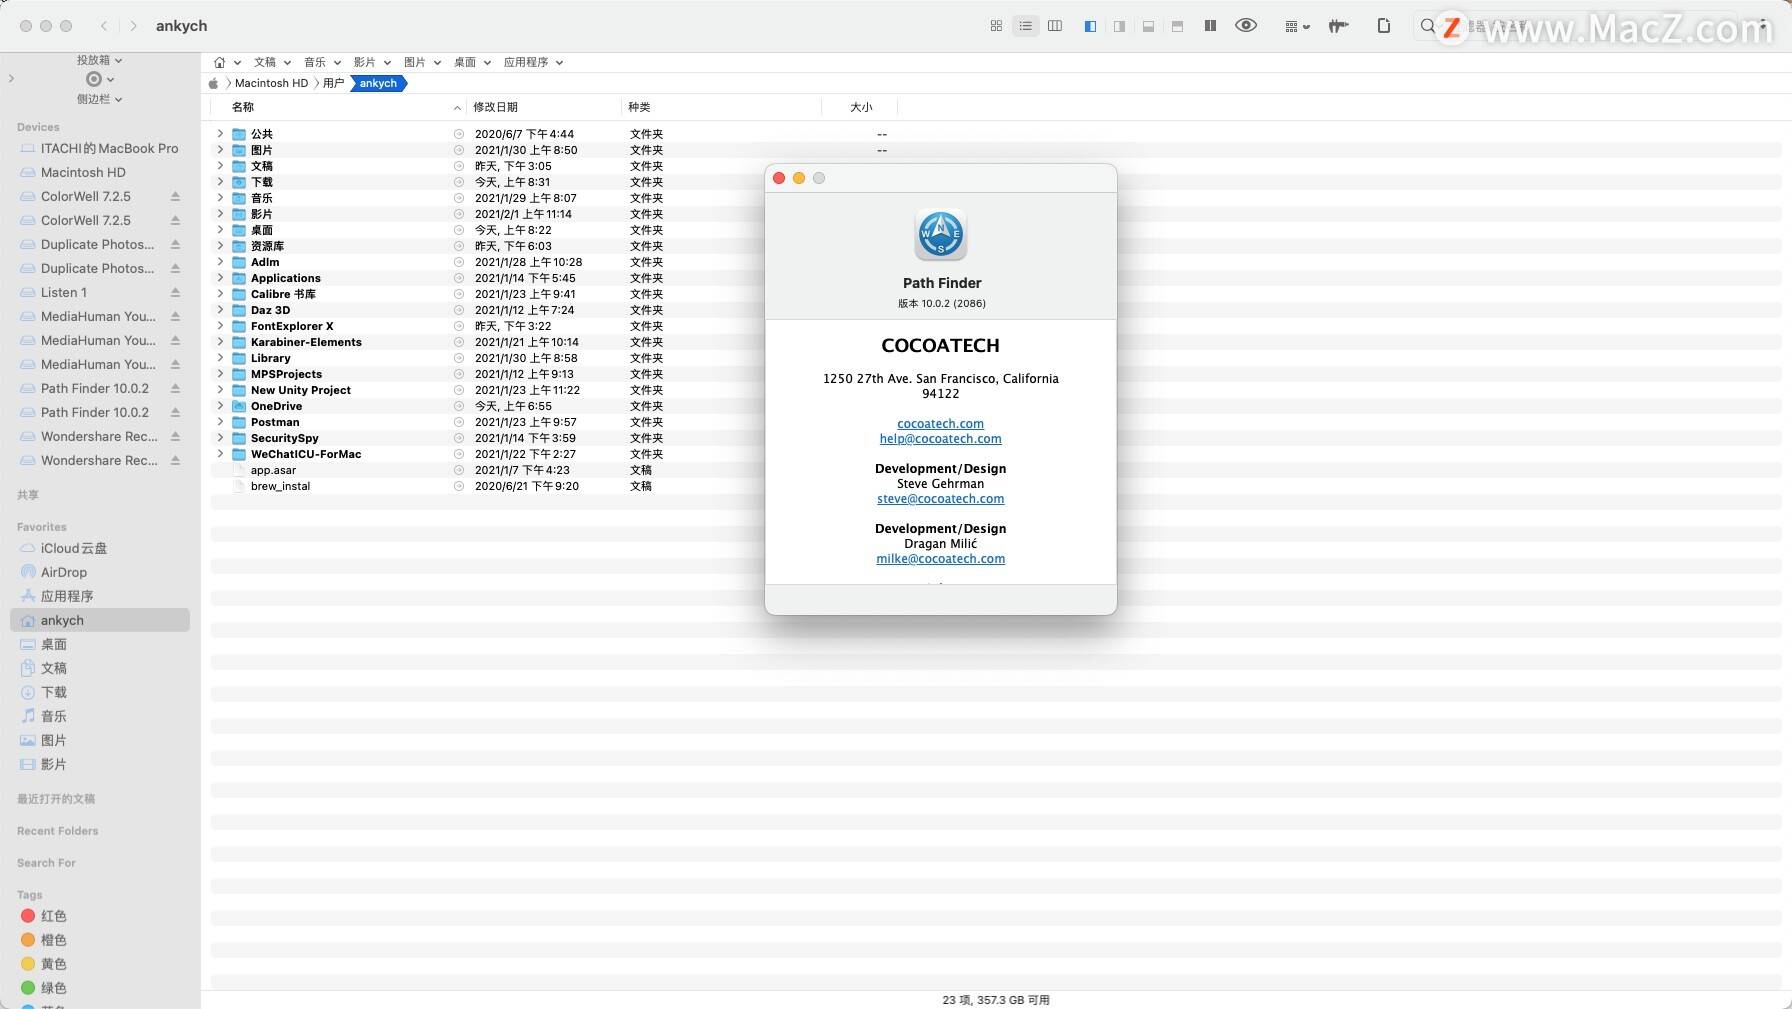1792x1009 pixels.
Task: Open 文稿 in the favorites bar
Action: 265,62
